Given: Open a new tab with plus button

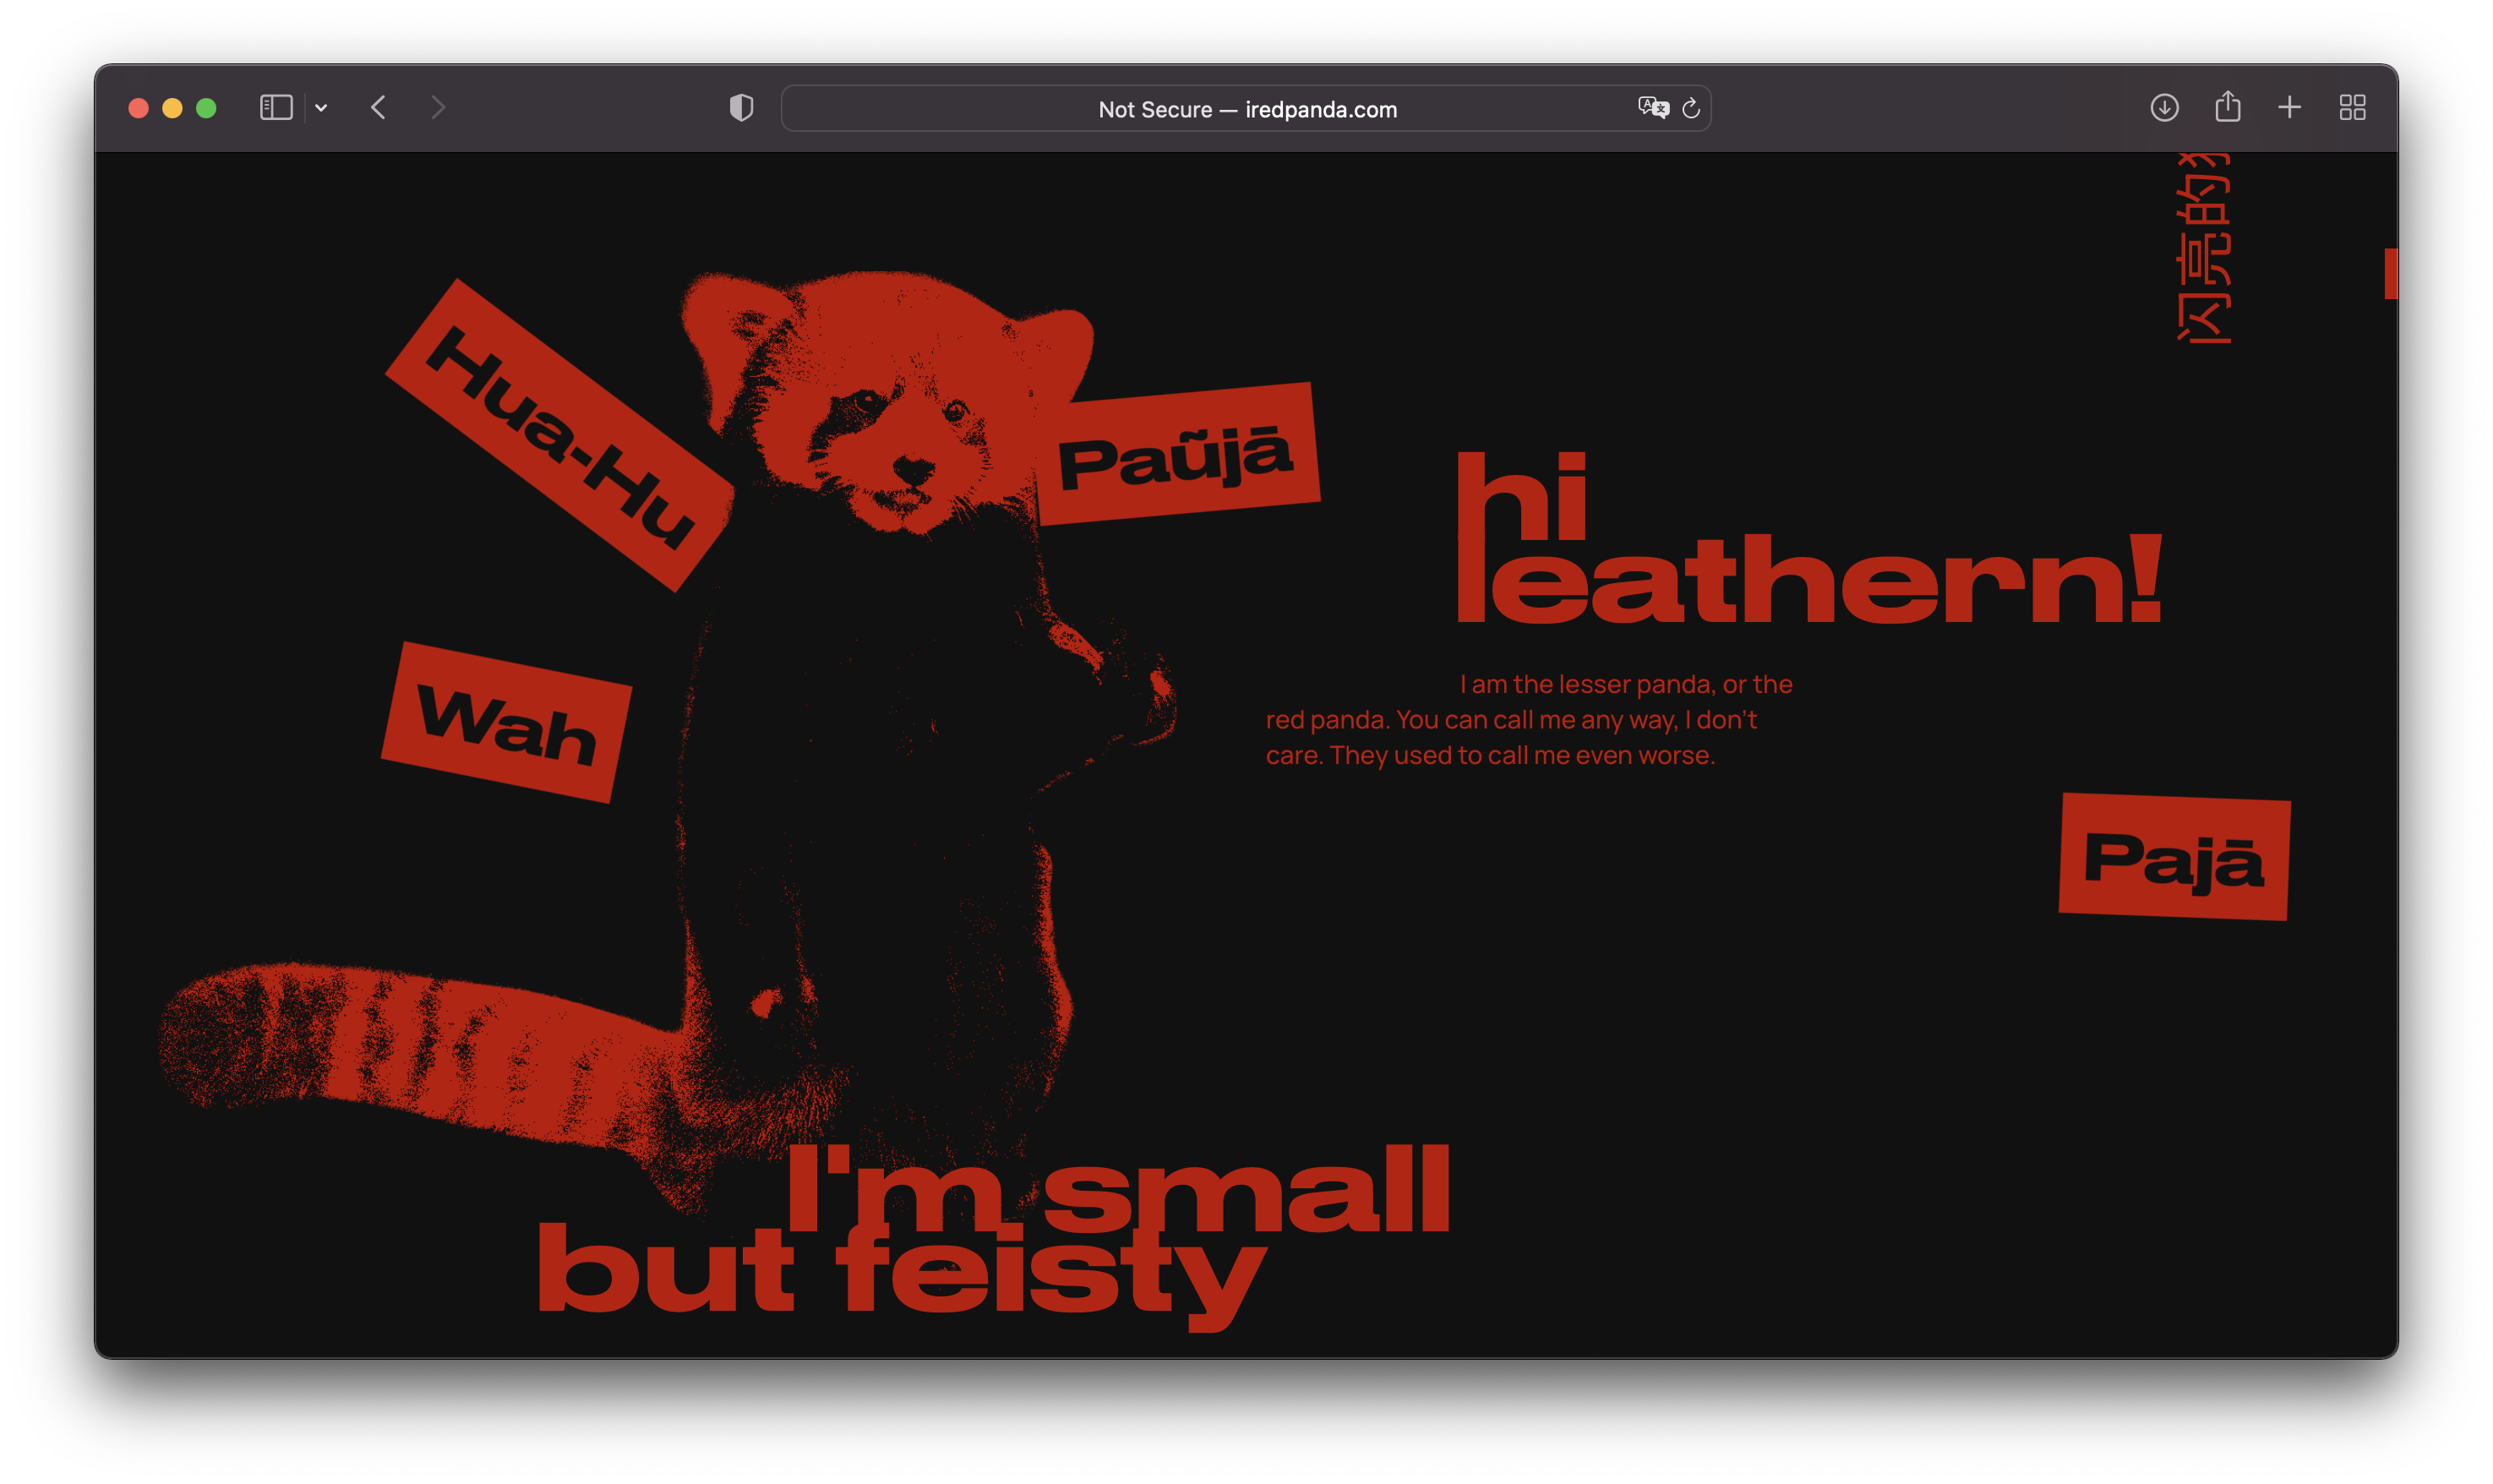Looking at the screenshot, I should pos(2289,108).
